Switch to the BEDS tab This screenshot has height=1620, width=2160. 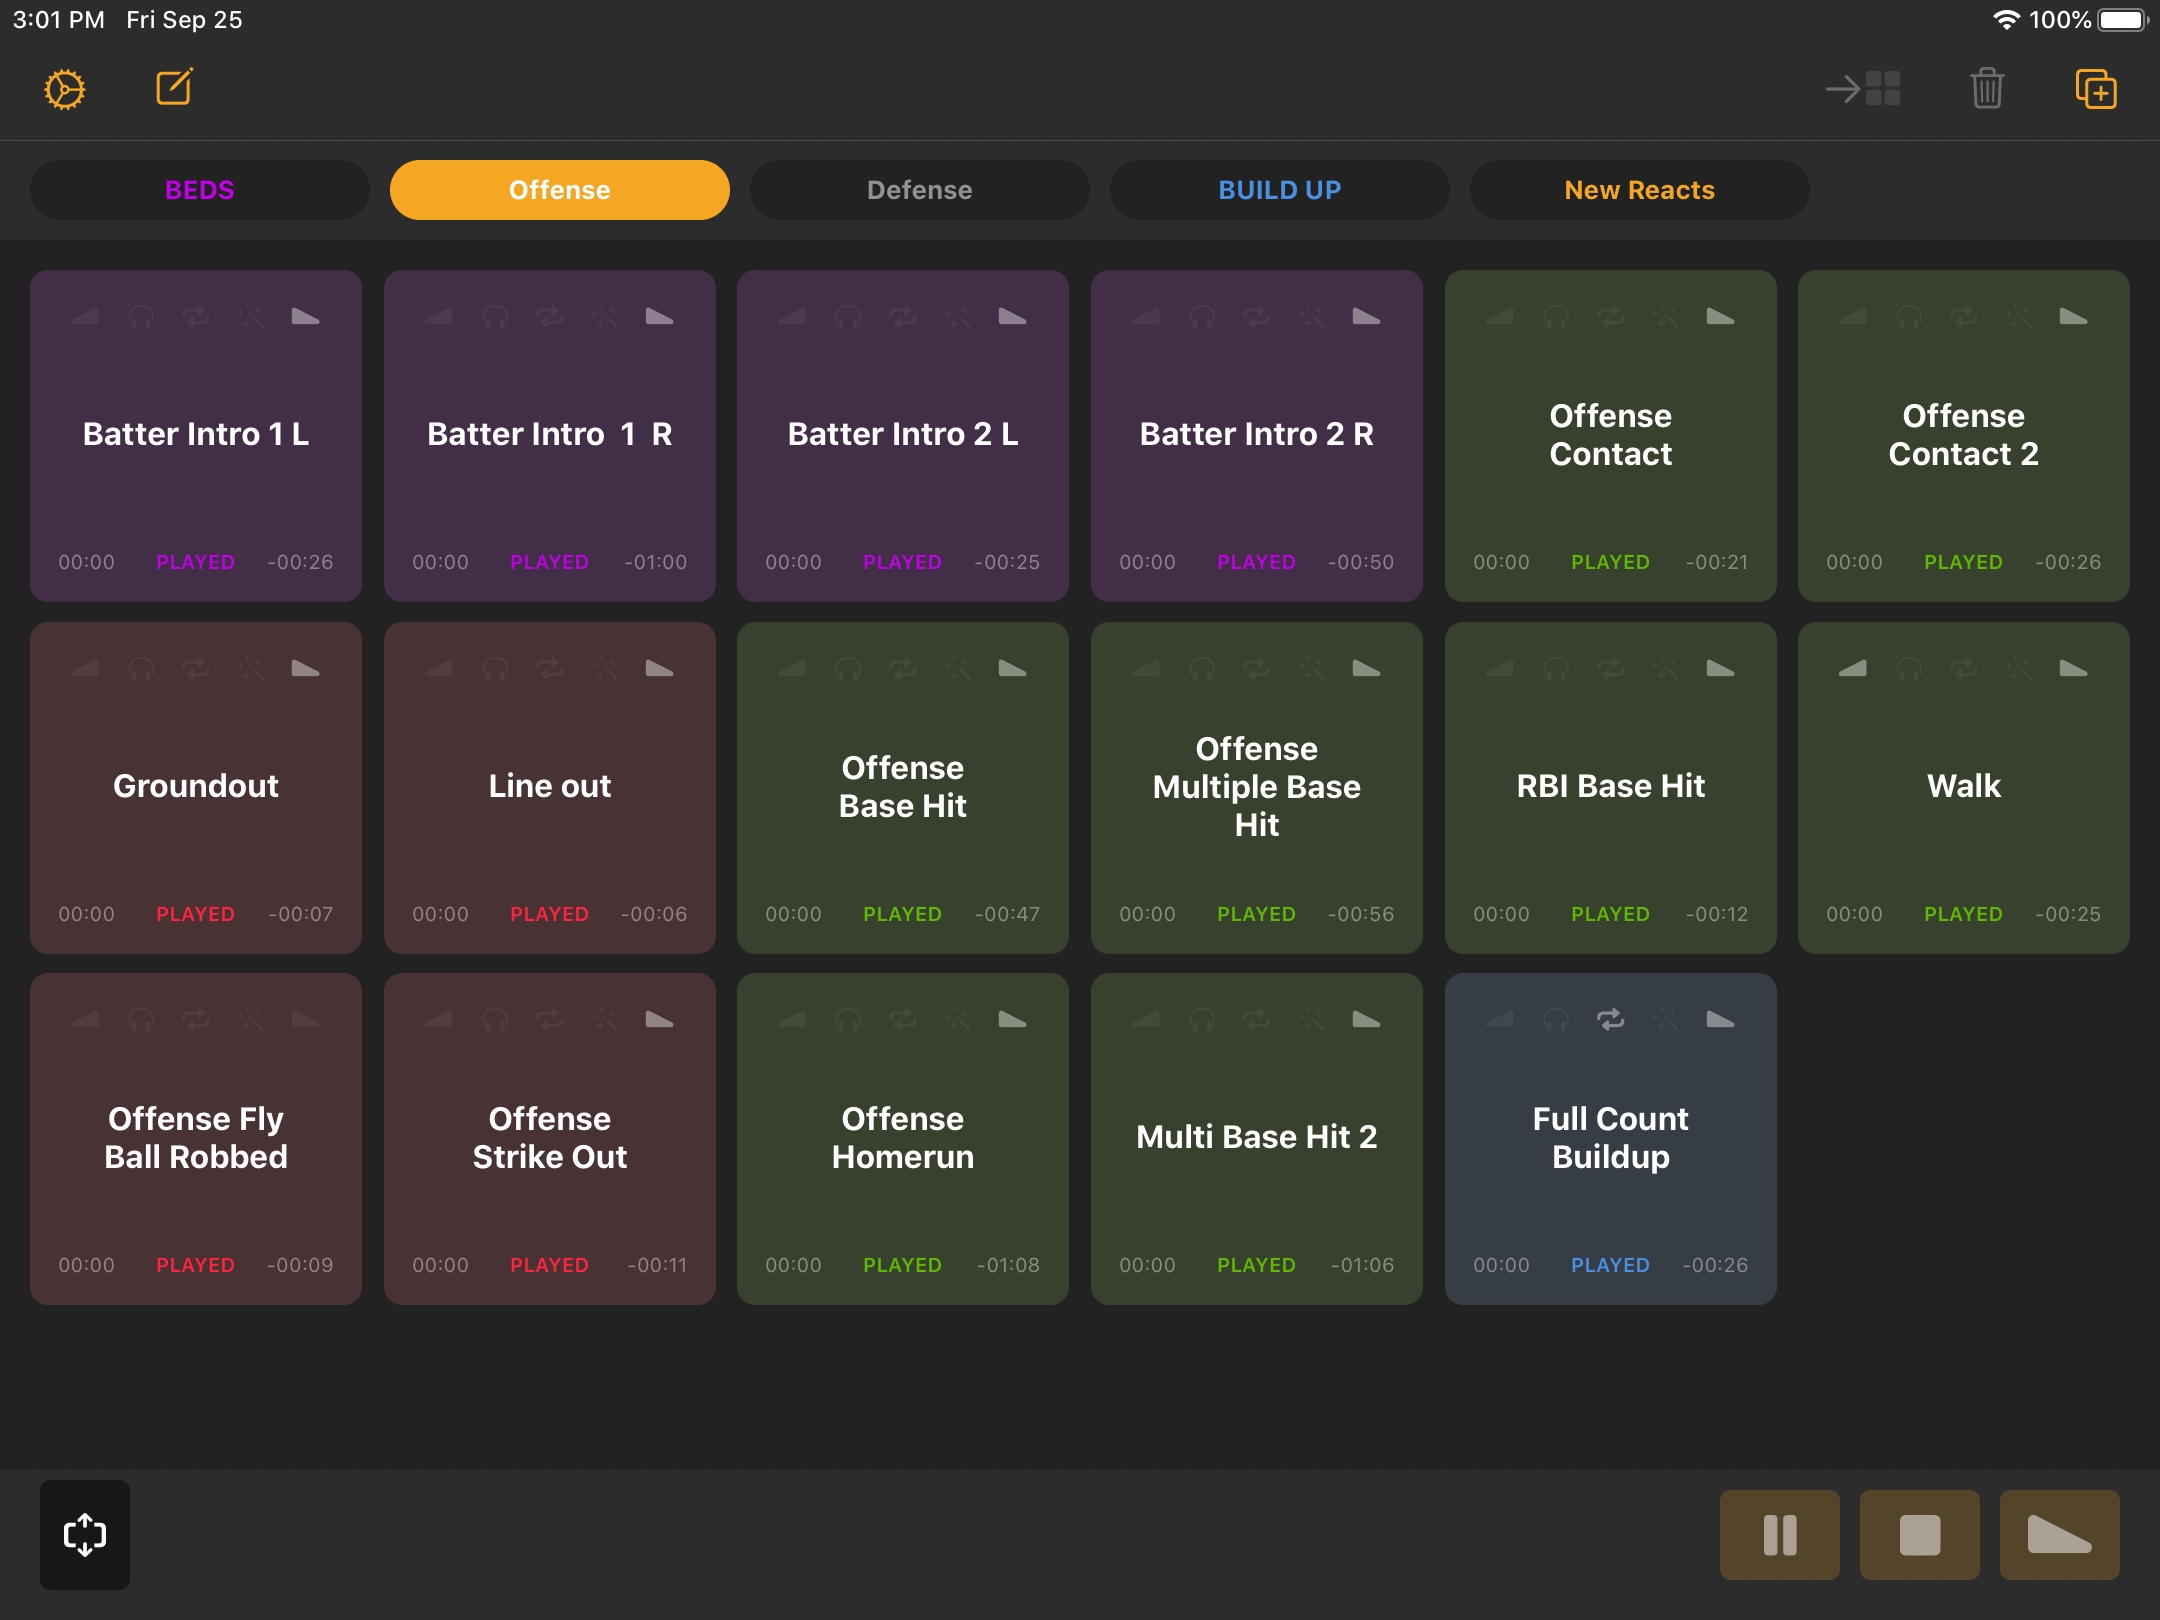pyautogui.click(x=200, y=190)
